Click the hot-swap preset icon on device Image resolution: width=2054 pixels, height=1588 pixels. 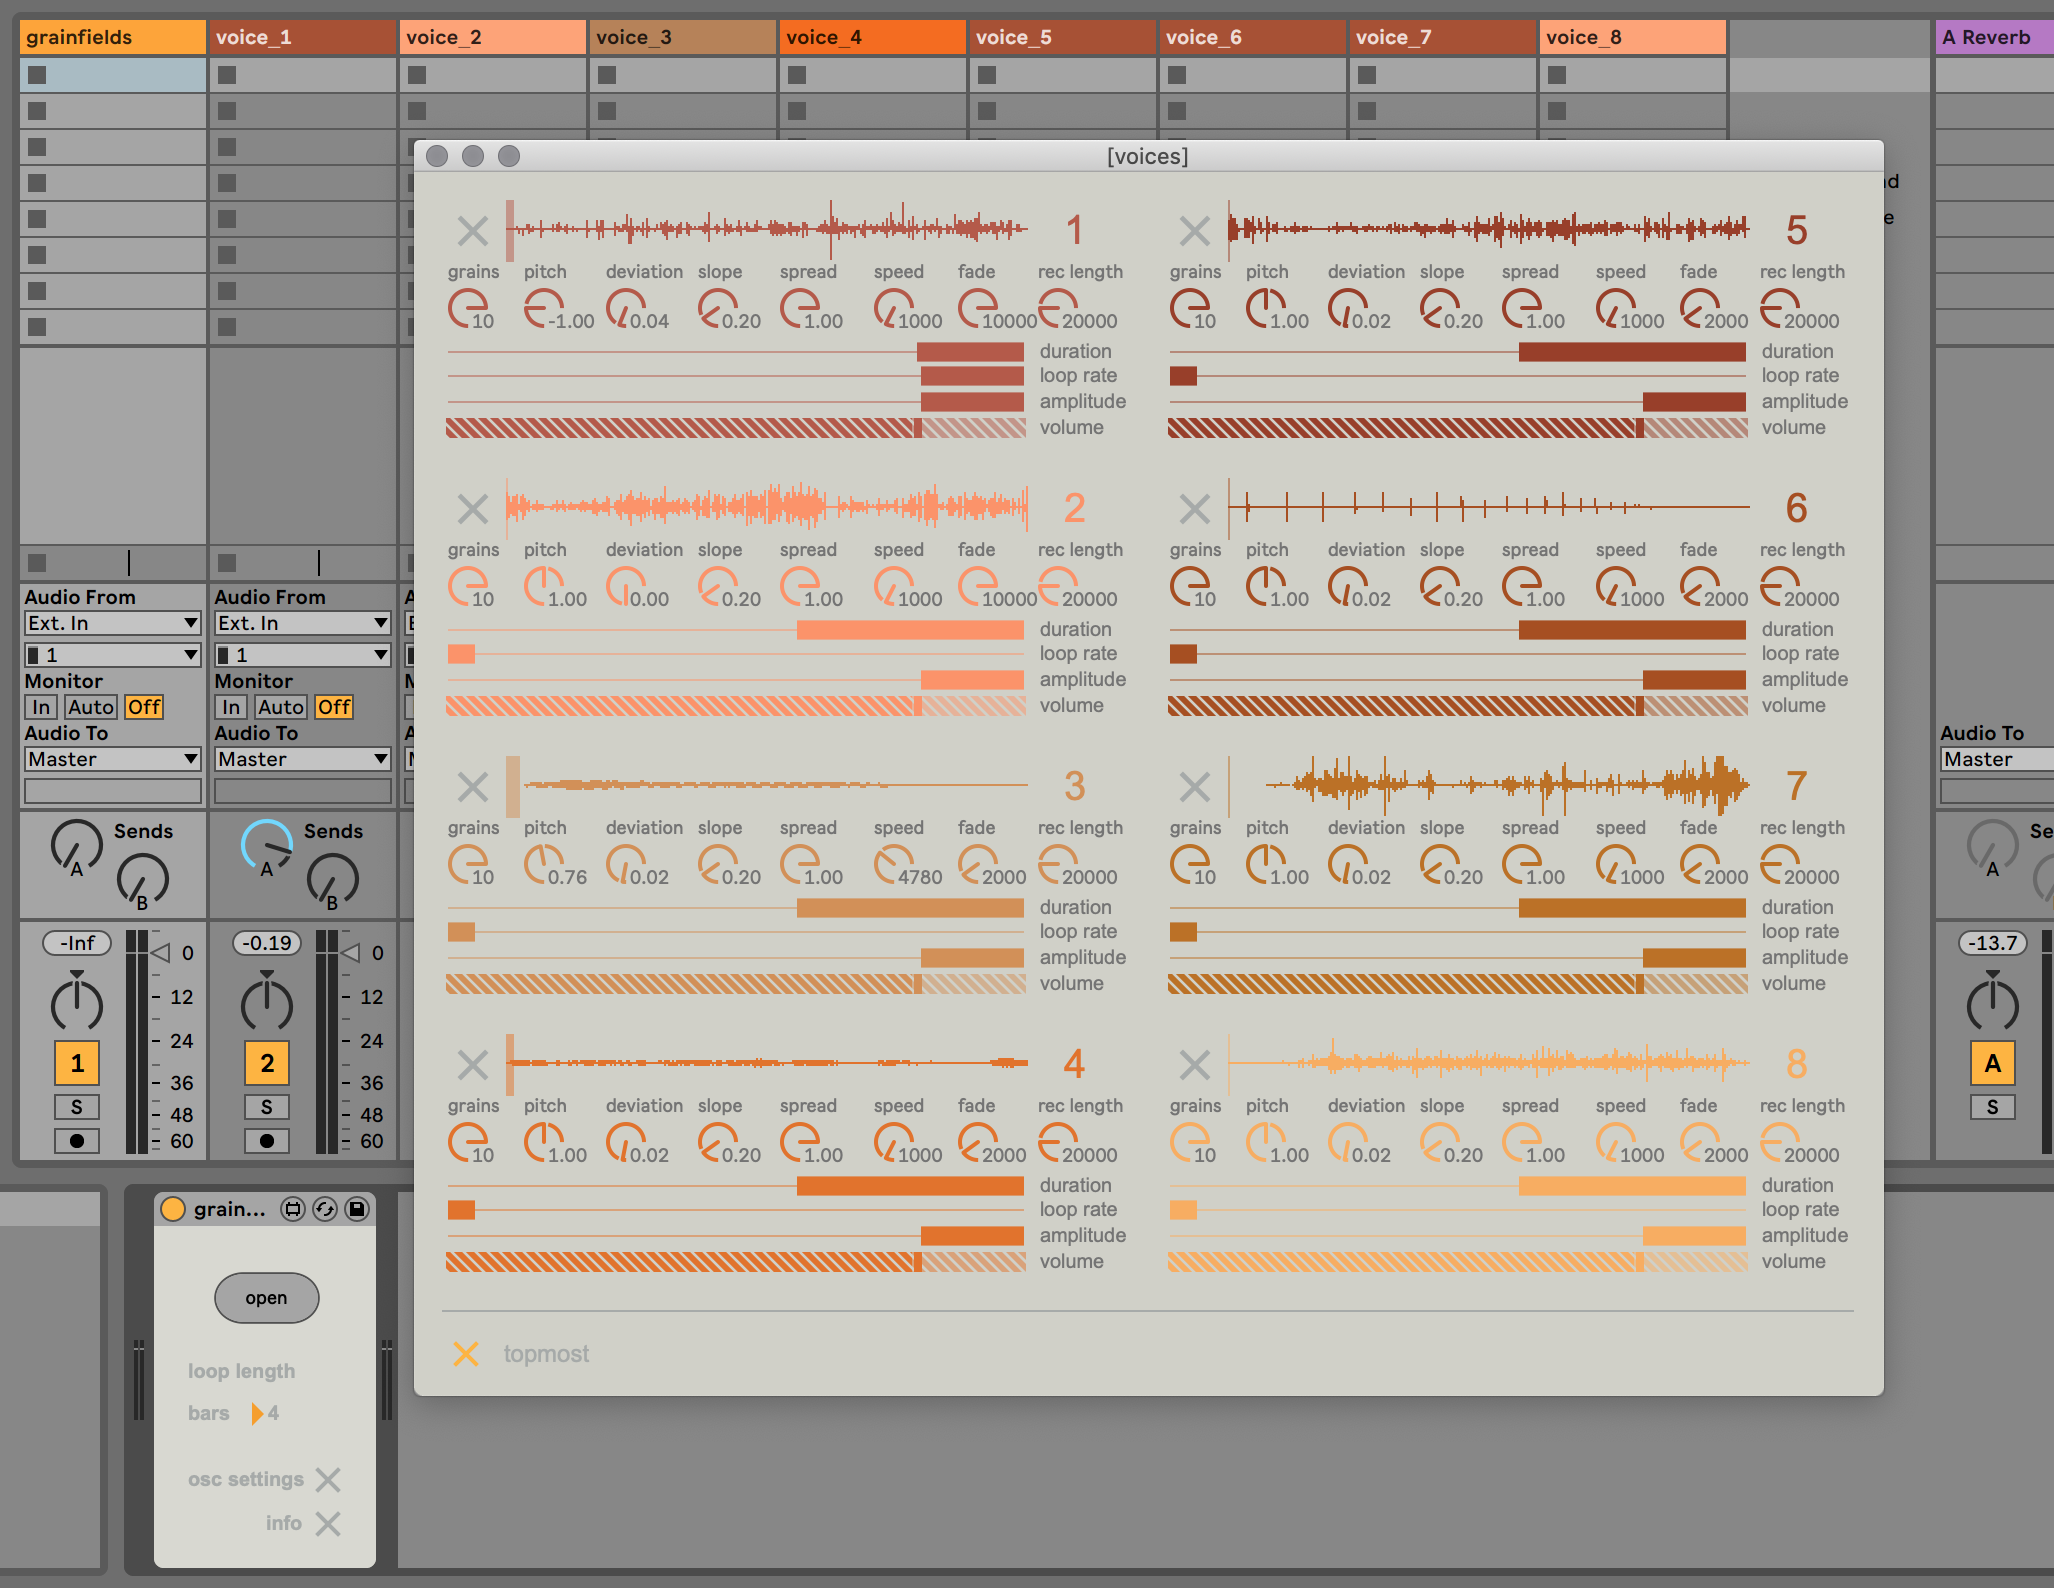click(325, 1209)
